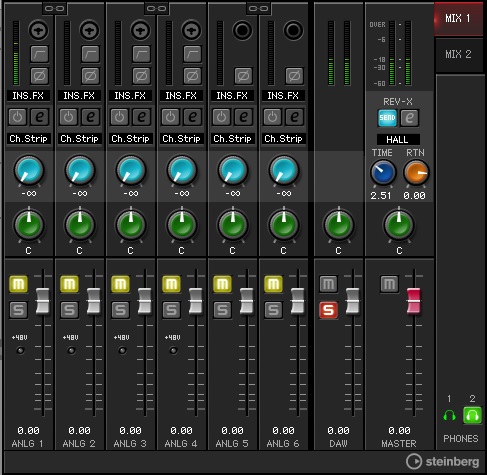Enable +48V phantom power on ANLG 1
487x475 pixels.
(20, 350)
